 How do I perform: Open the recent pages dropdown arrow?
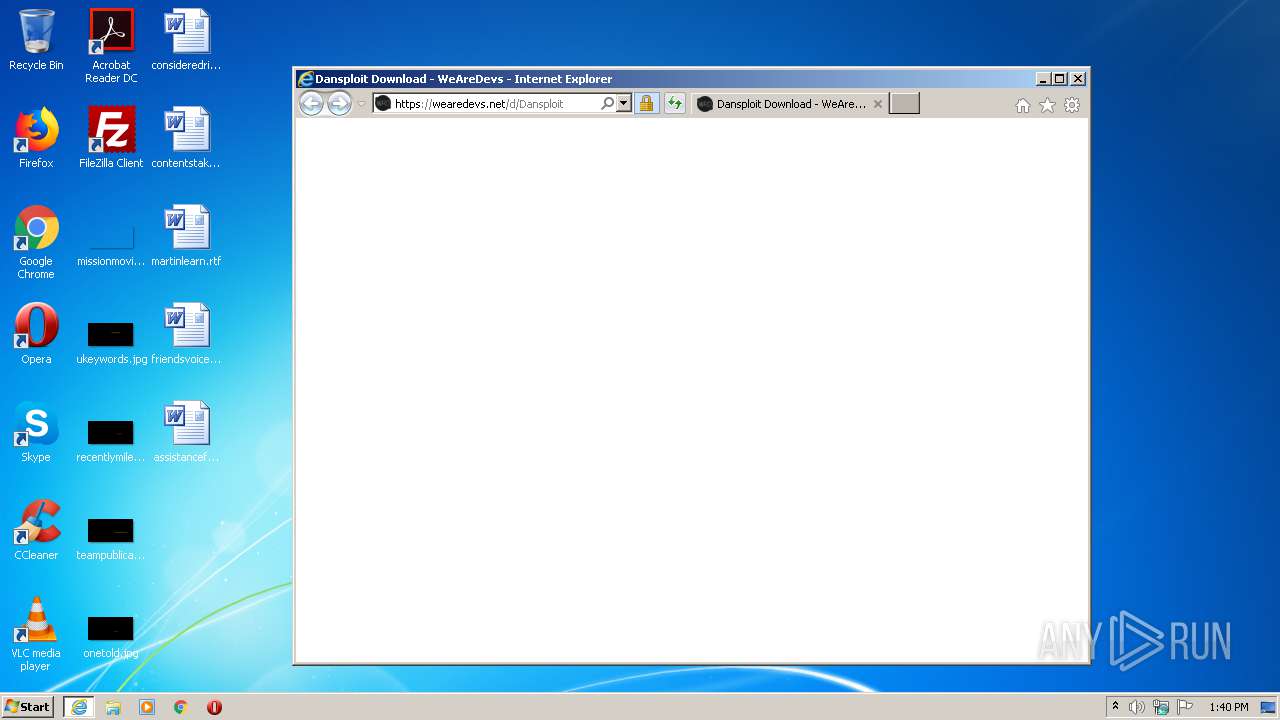pyautogui.click(x=361, y=104)
